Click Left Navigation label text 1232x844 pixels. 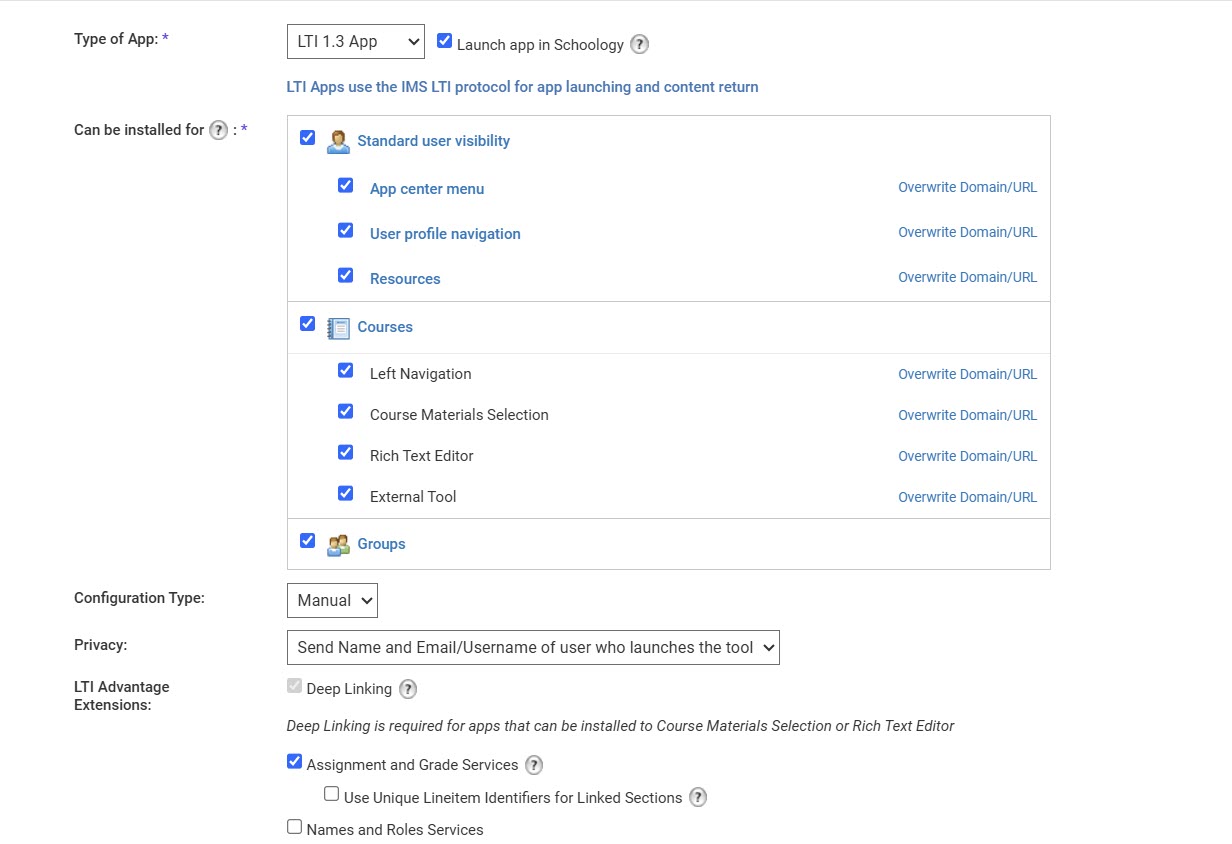click(x=420, y=374)
